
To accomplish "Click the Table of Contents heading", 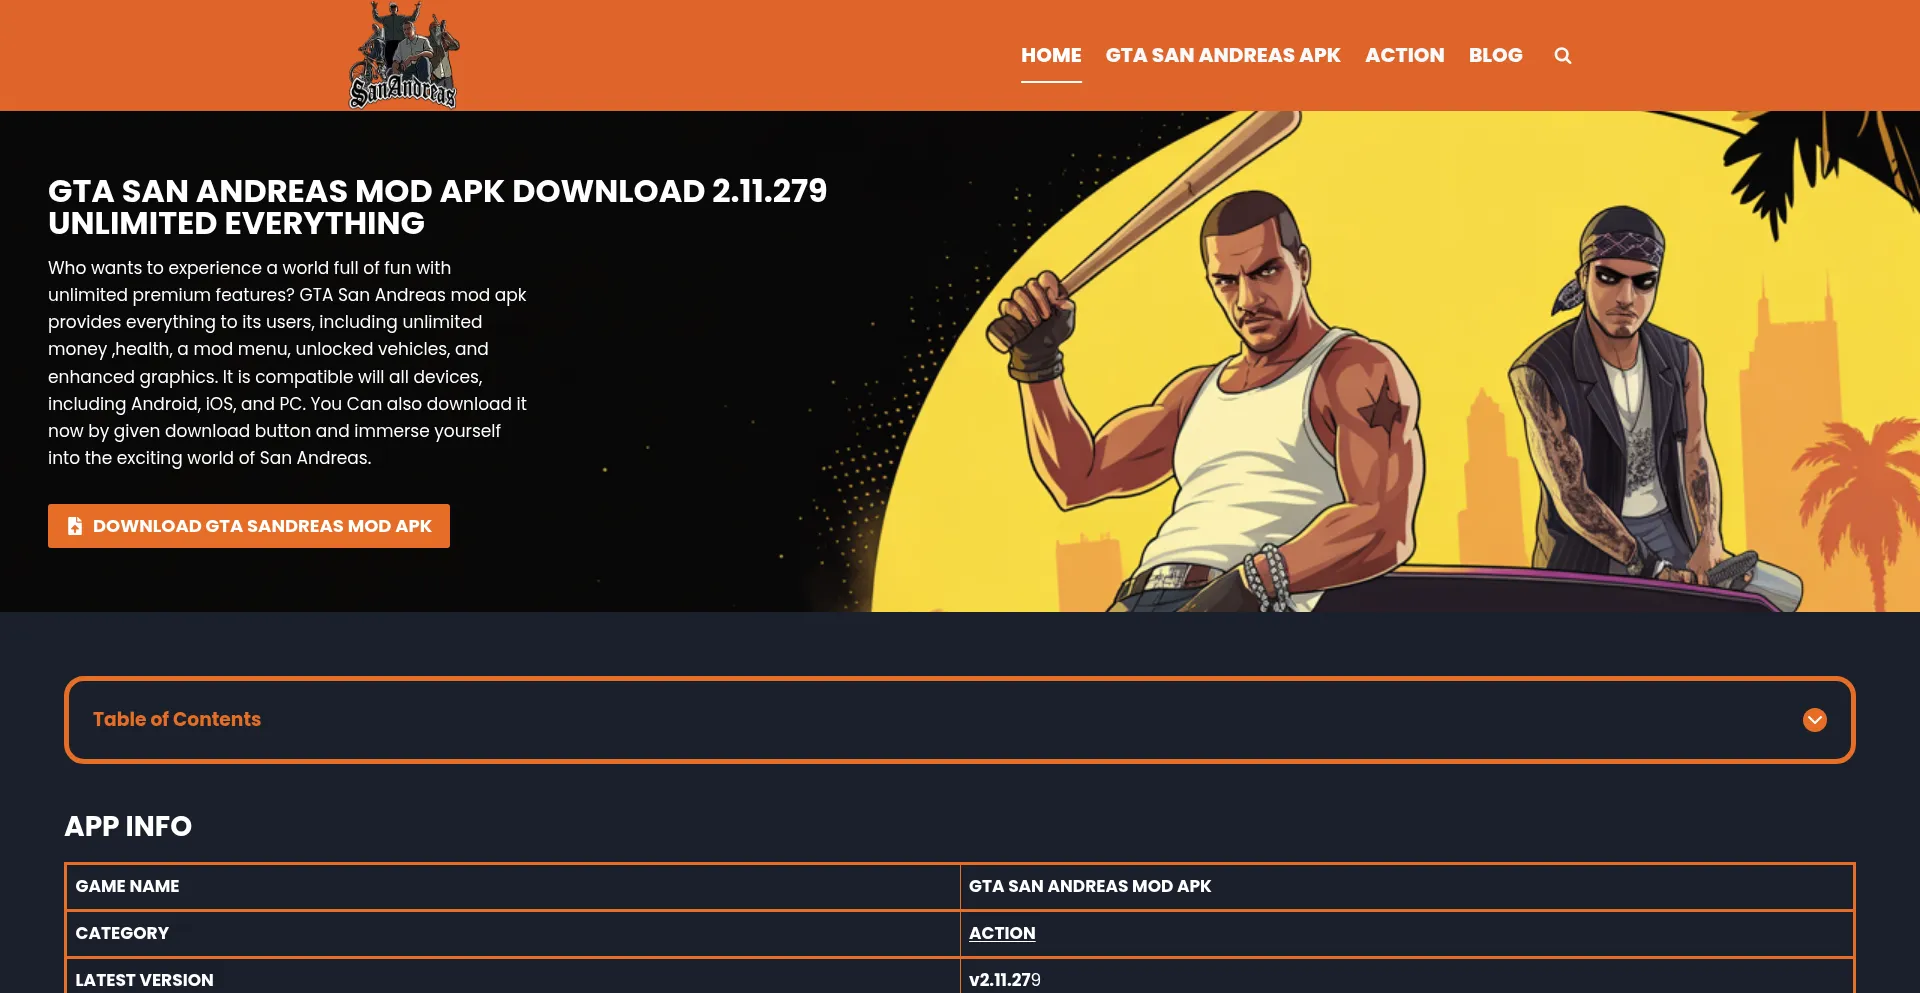I will [177, 719].
